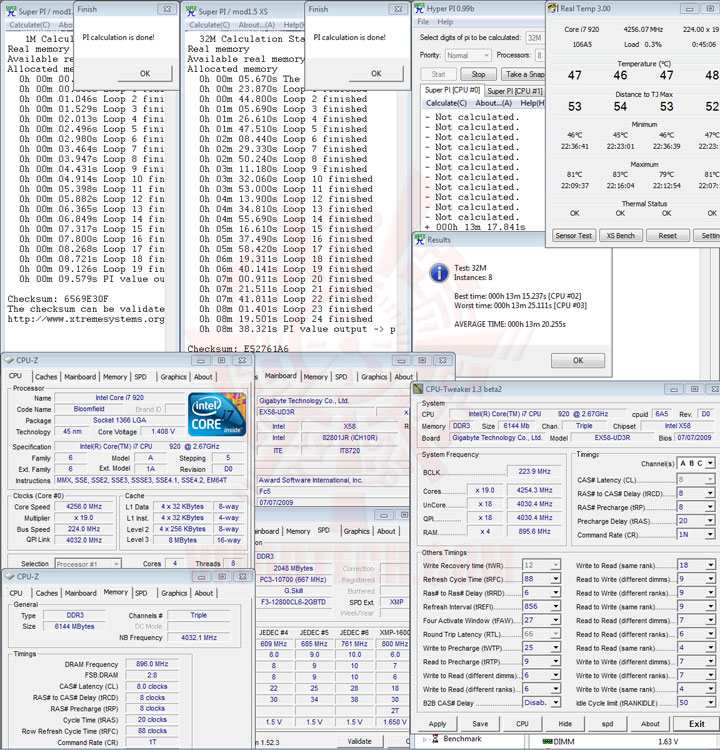Open the Command Rate (CR) 1N dropdown
The width and height of the screenshot is (720, 750).
click(710, 535)
